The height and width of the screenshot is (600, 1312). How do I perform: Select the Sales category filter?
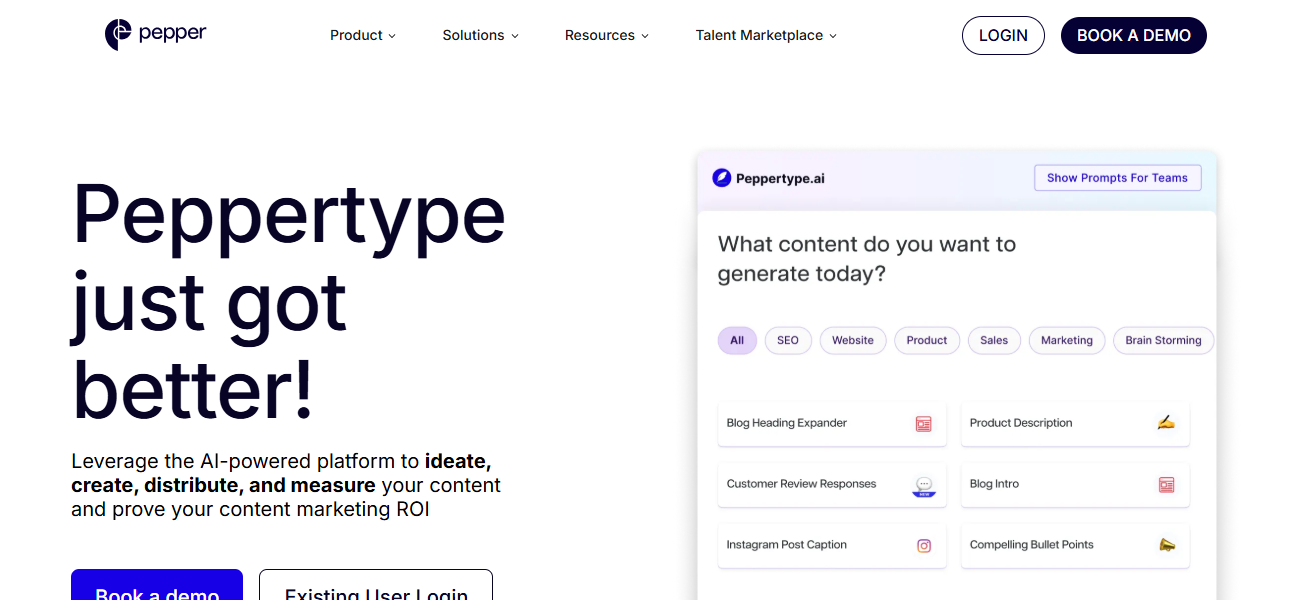[x=994, y=340]
